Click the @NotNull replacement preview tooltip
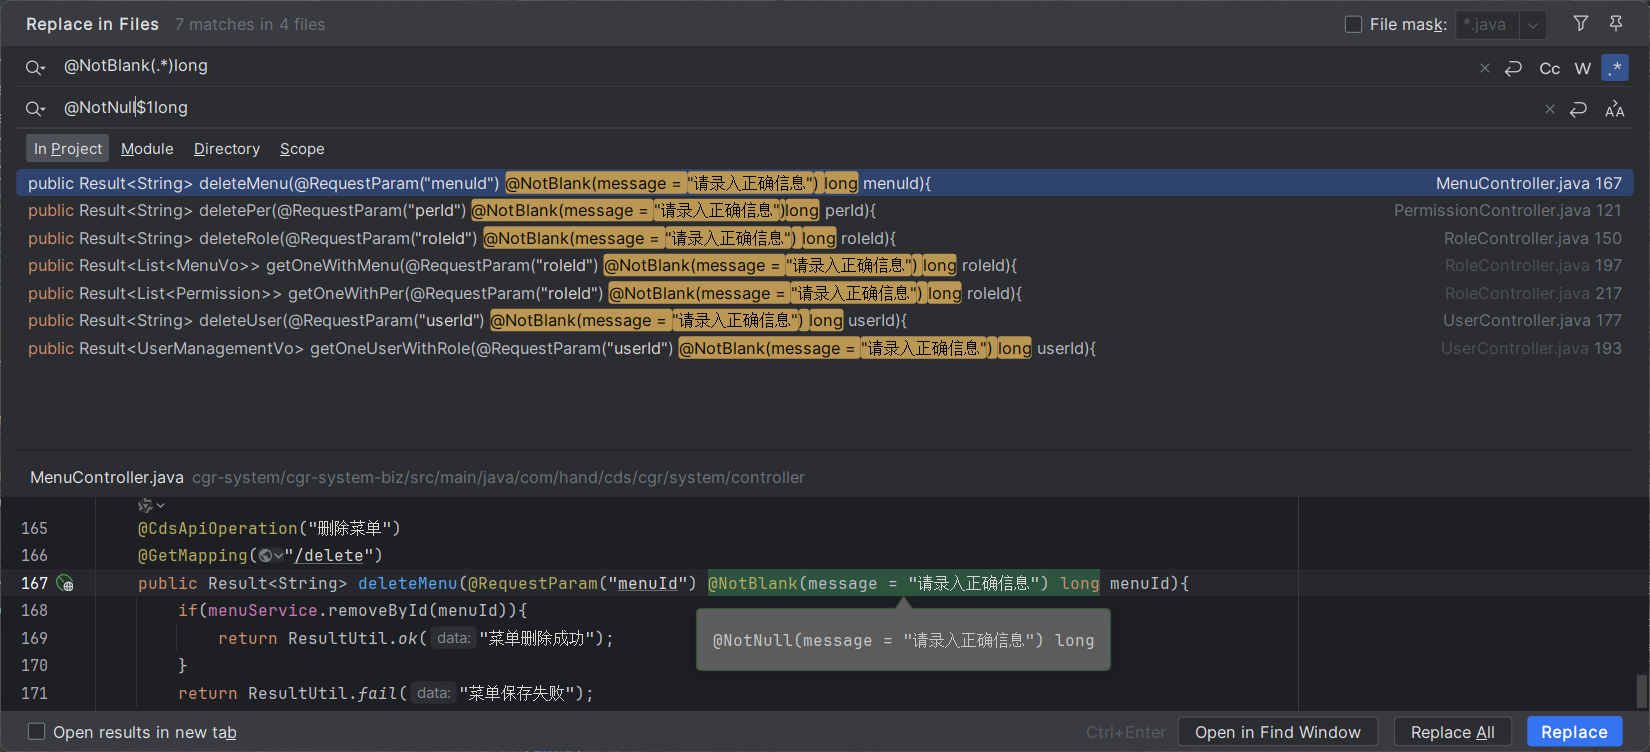Image resolution: width=1650 pixels, height=752 pixels. pos(903,640)
